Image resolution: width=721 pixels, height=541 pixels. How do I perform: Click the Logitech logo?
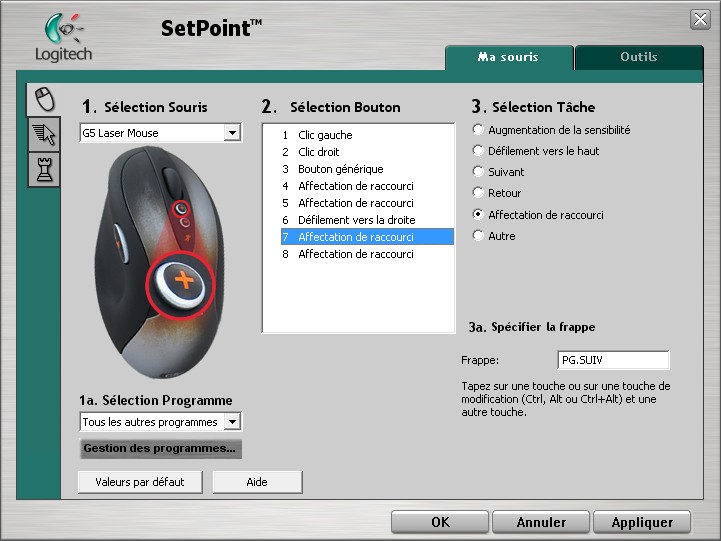point(64,38)
